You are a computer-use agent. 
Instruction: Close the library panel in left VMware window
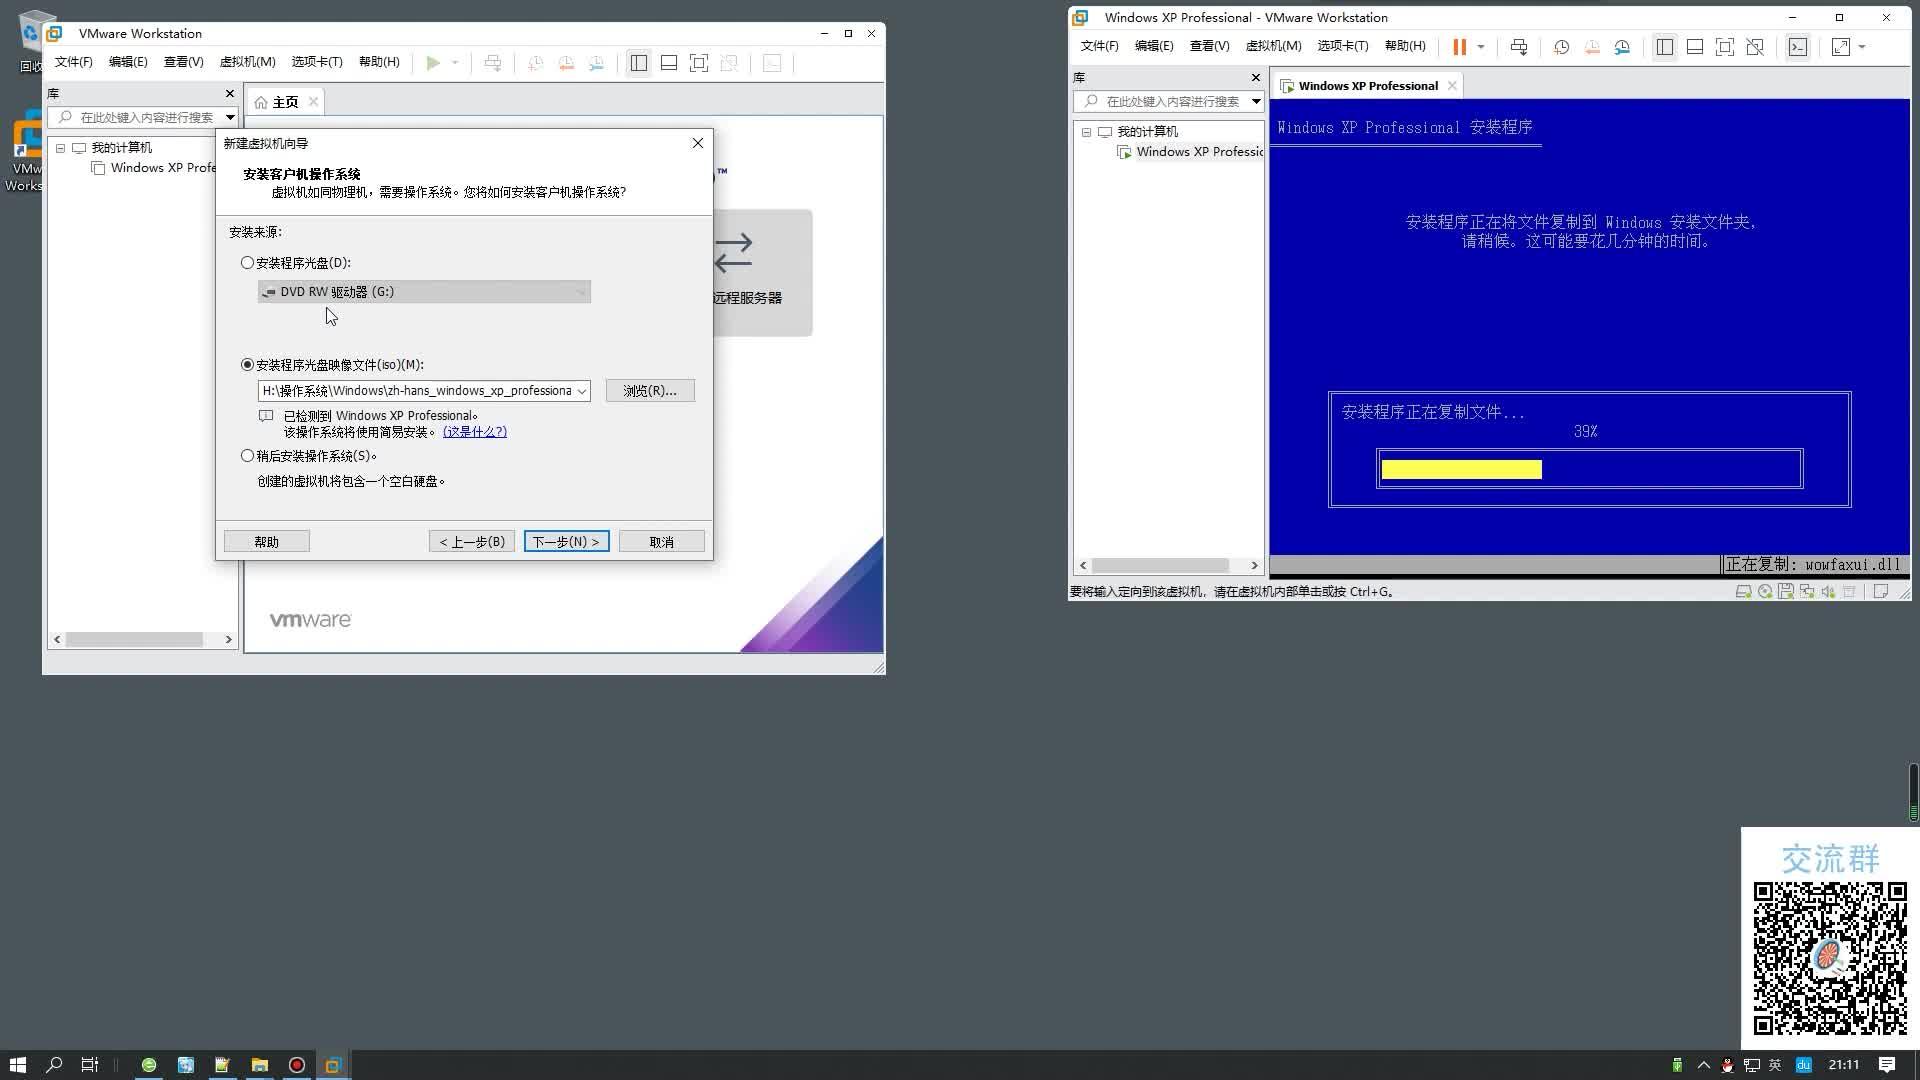(230, 94)
